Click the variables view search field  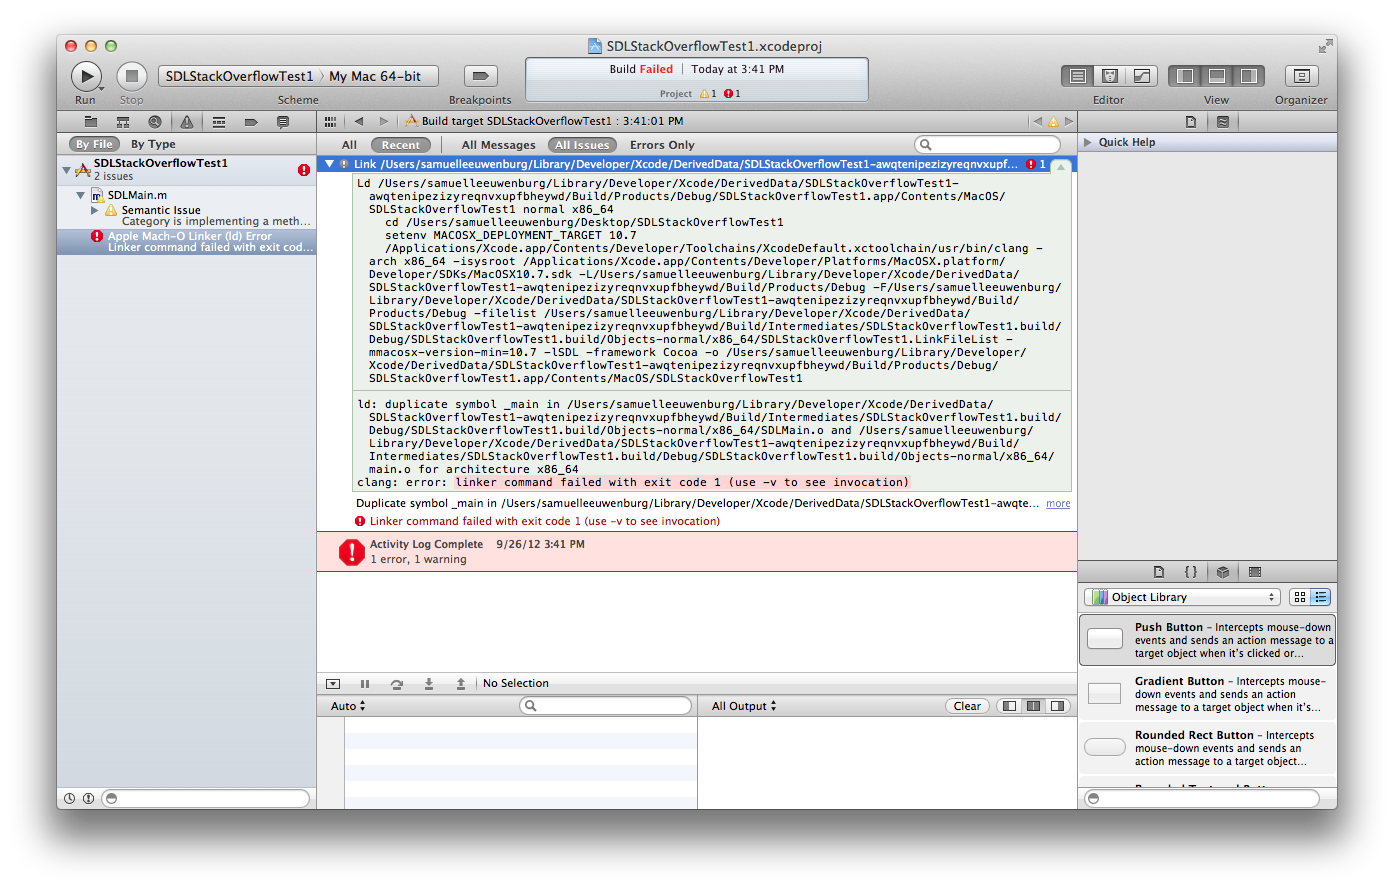tap(606, 706)
